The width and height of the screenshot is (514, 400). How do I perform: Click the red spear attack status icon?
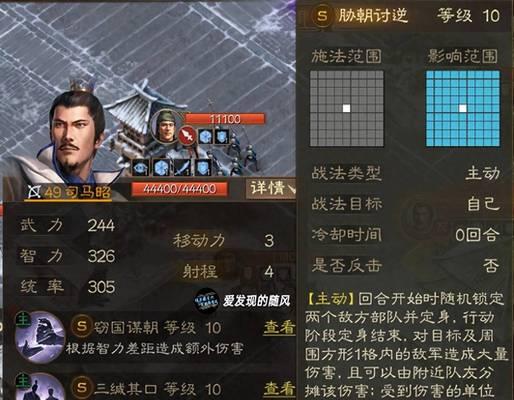pos(187,136)
